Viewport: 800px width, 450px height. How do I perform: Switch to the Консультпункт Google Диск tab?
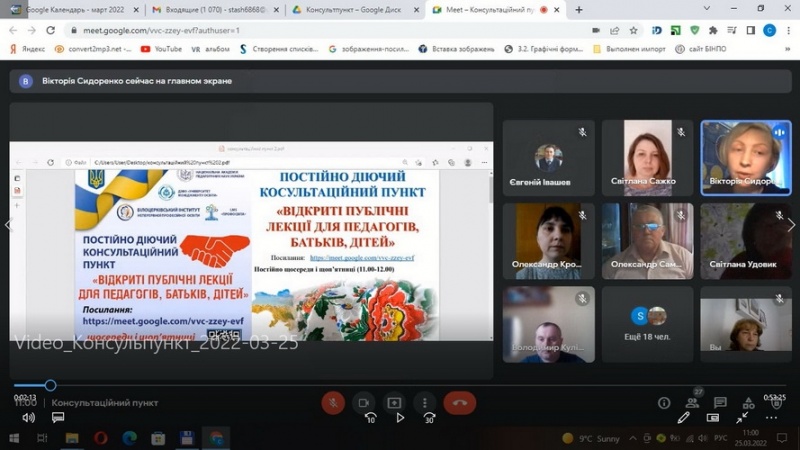coord(355,9)
